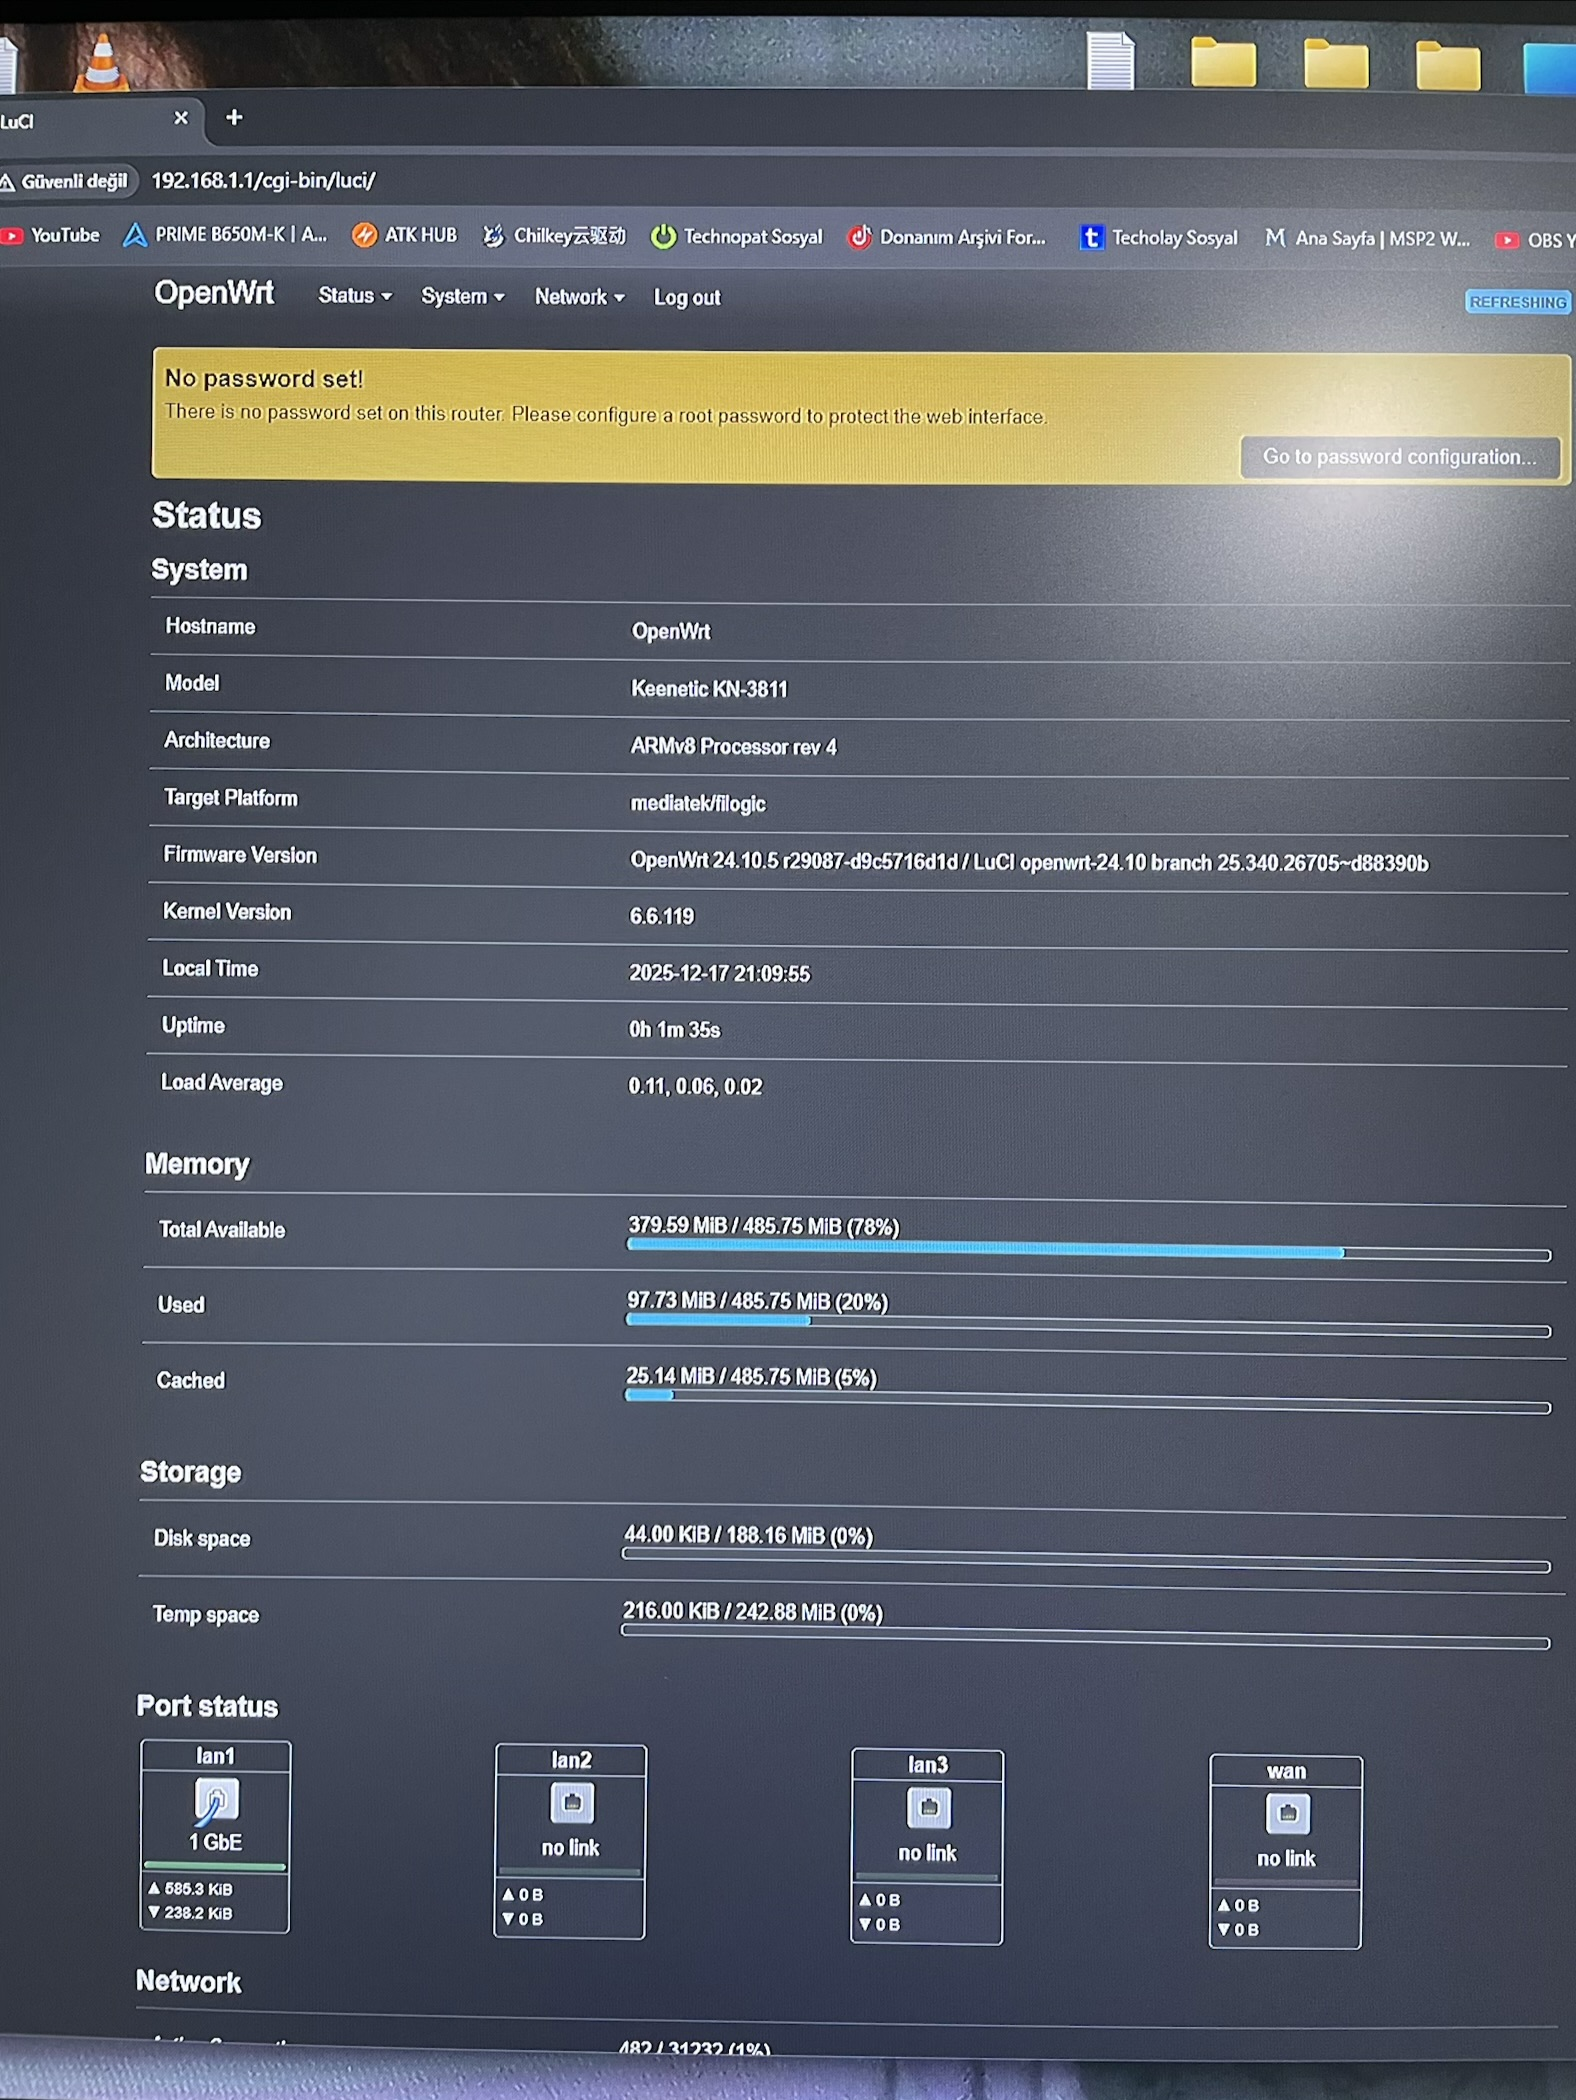Image resolution: width=1576 pixels, height=2100 pixels.
Task: Open the Techolay Sosyal bookmark
Action: [1159, 238]
